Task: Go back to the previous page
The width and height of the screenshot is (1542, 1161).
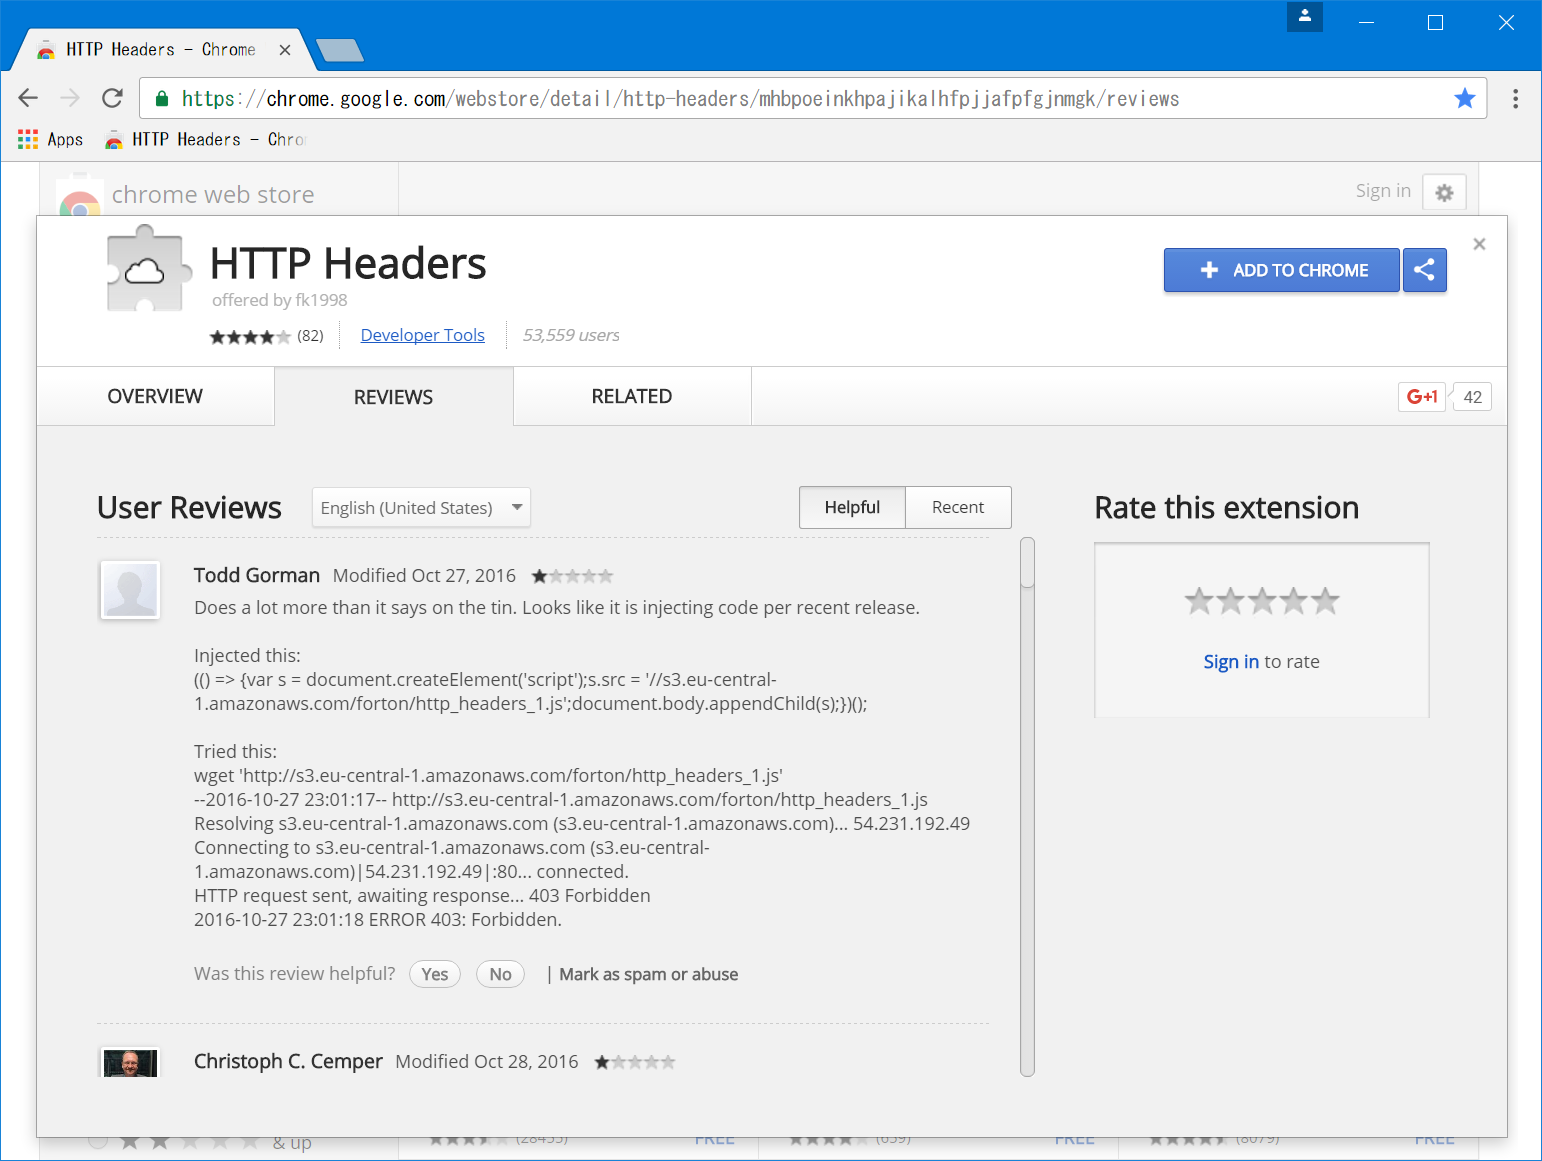Action: tap(28, 98)
